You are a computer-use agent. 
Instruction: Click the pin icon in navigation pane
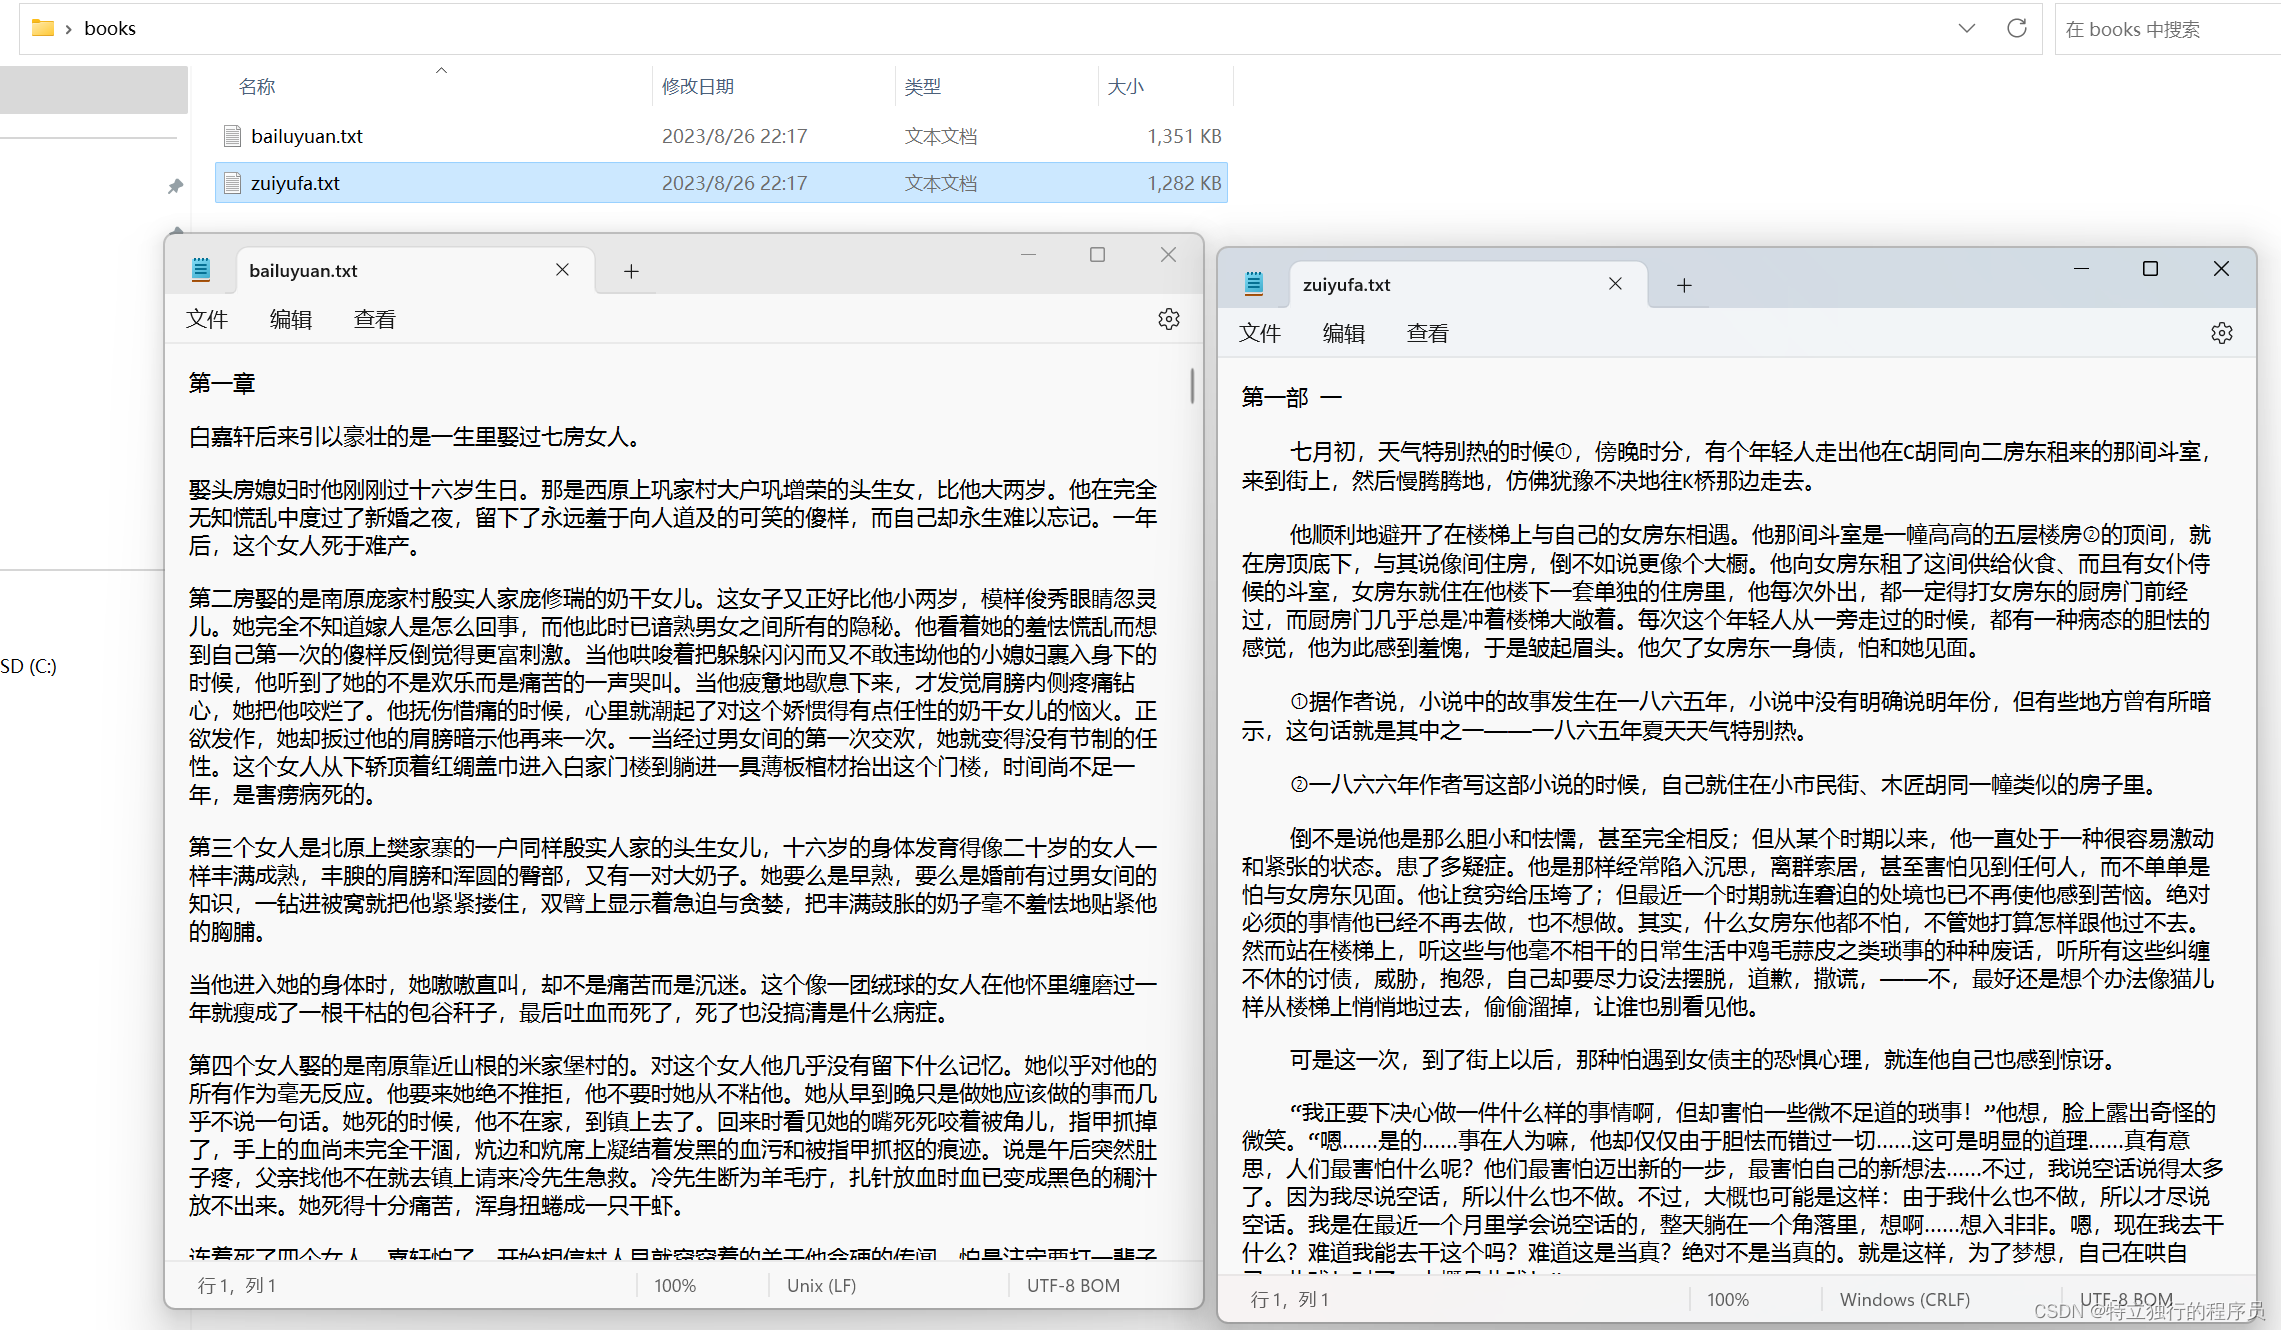click(x=175, y=186)
